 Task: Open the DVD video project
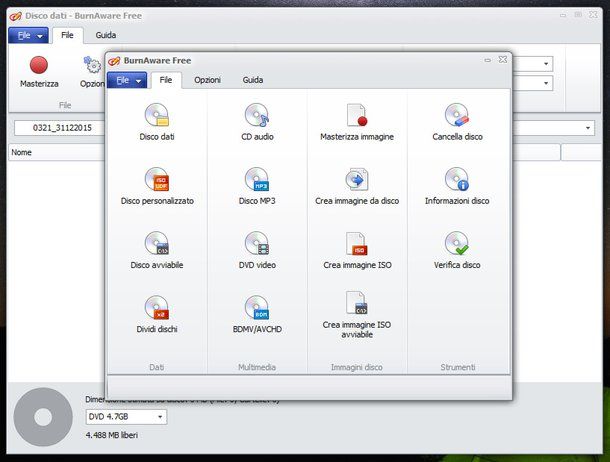click(257, 250)
